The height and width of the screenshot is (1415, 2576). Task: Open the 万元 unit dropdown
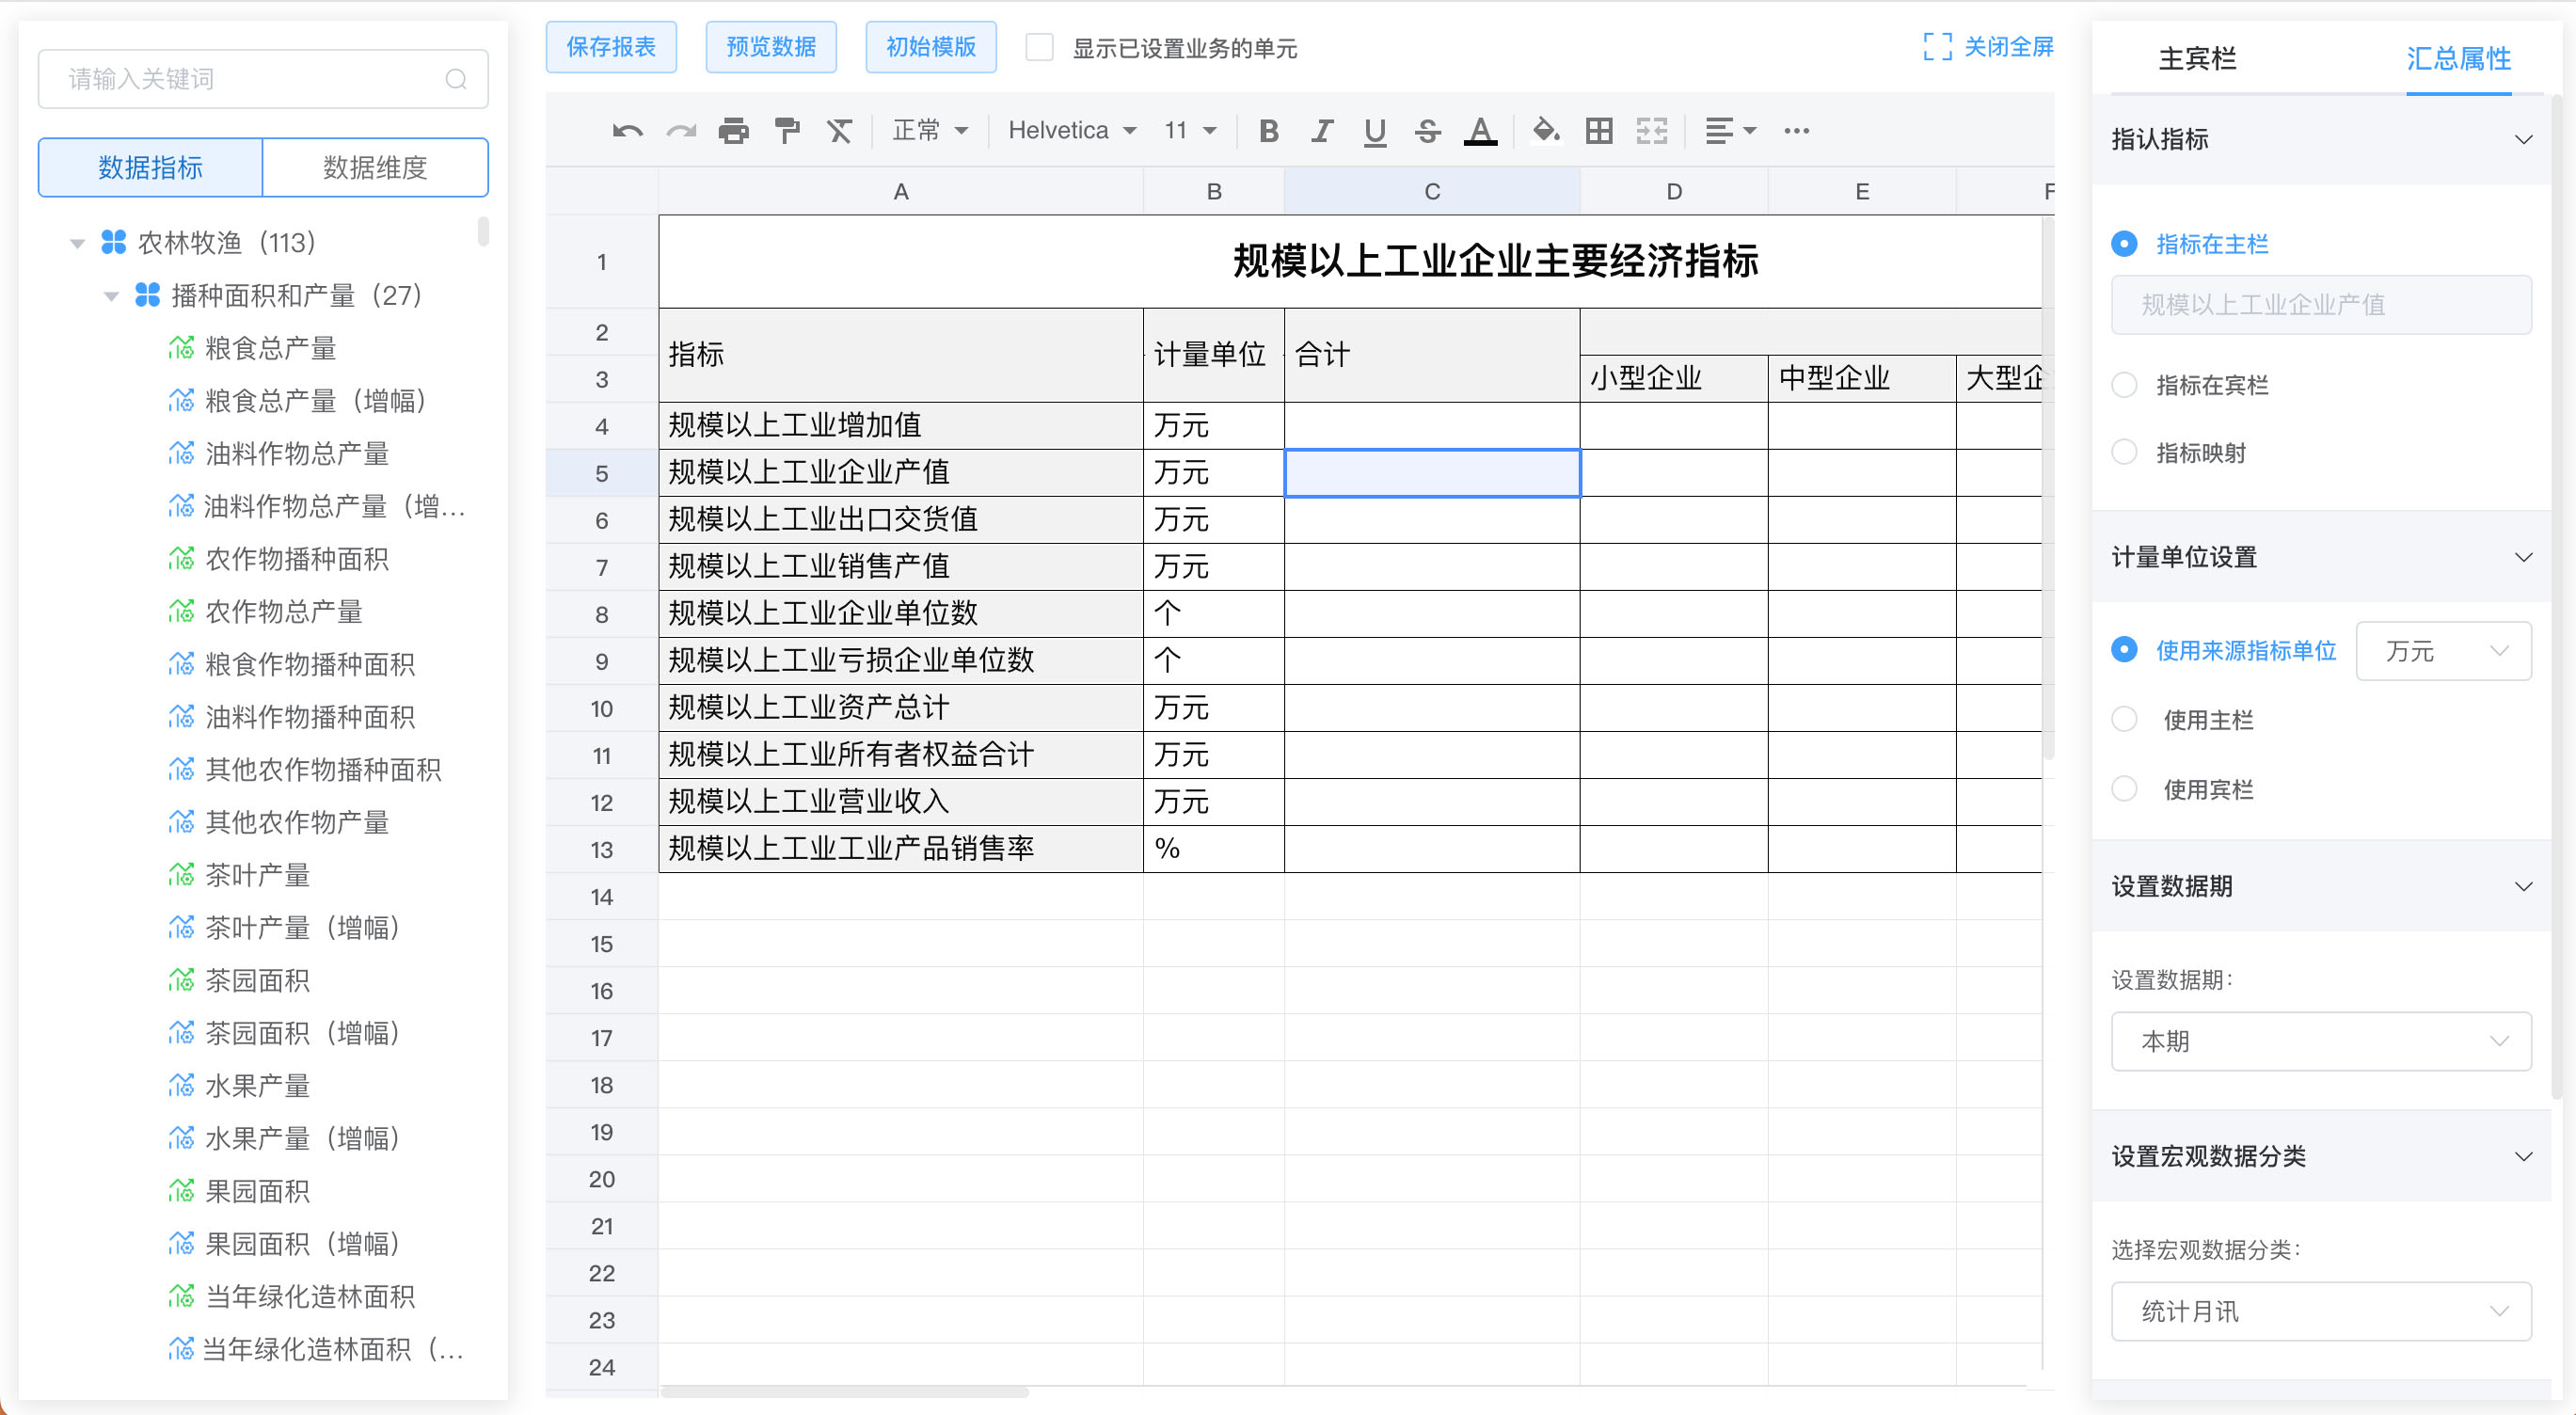(2443, 651)
